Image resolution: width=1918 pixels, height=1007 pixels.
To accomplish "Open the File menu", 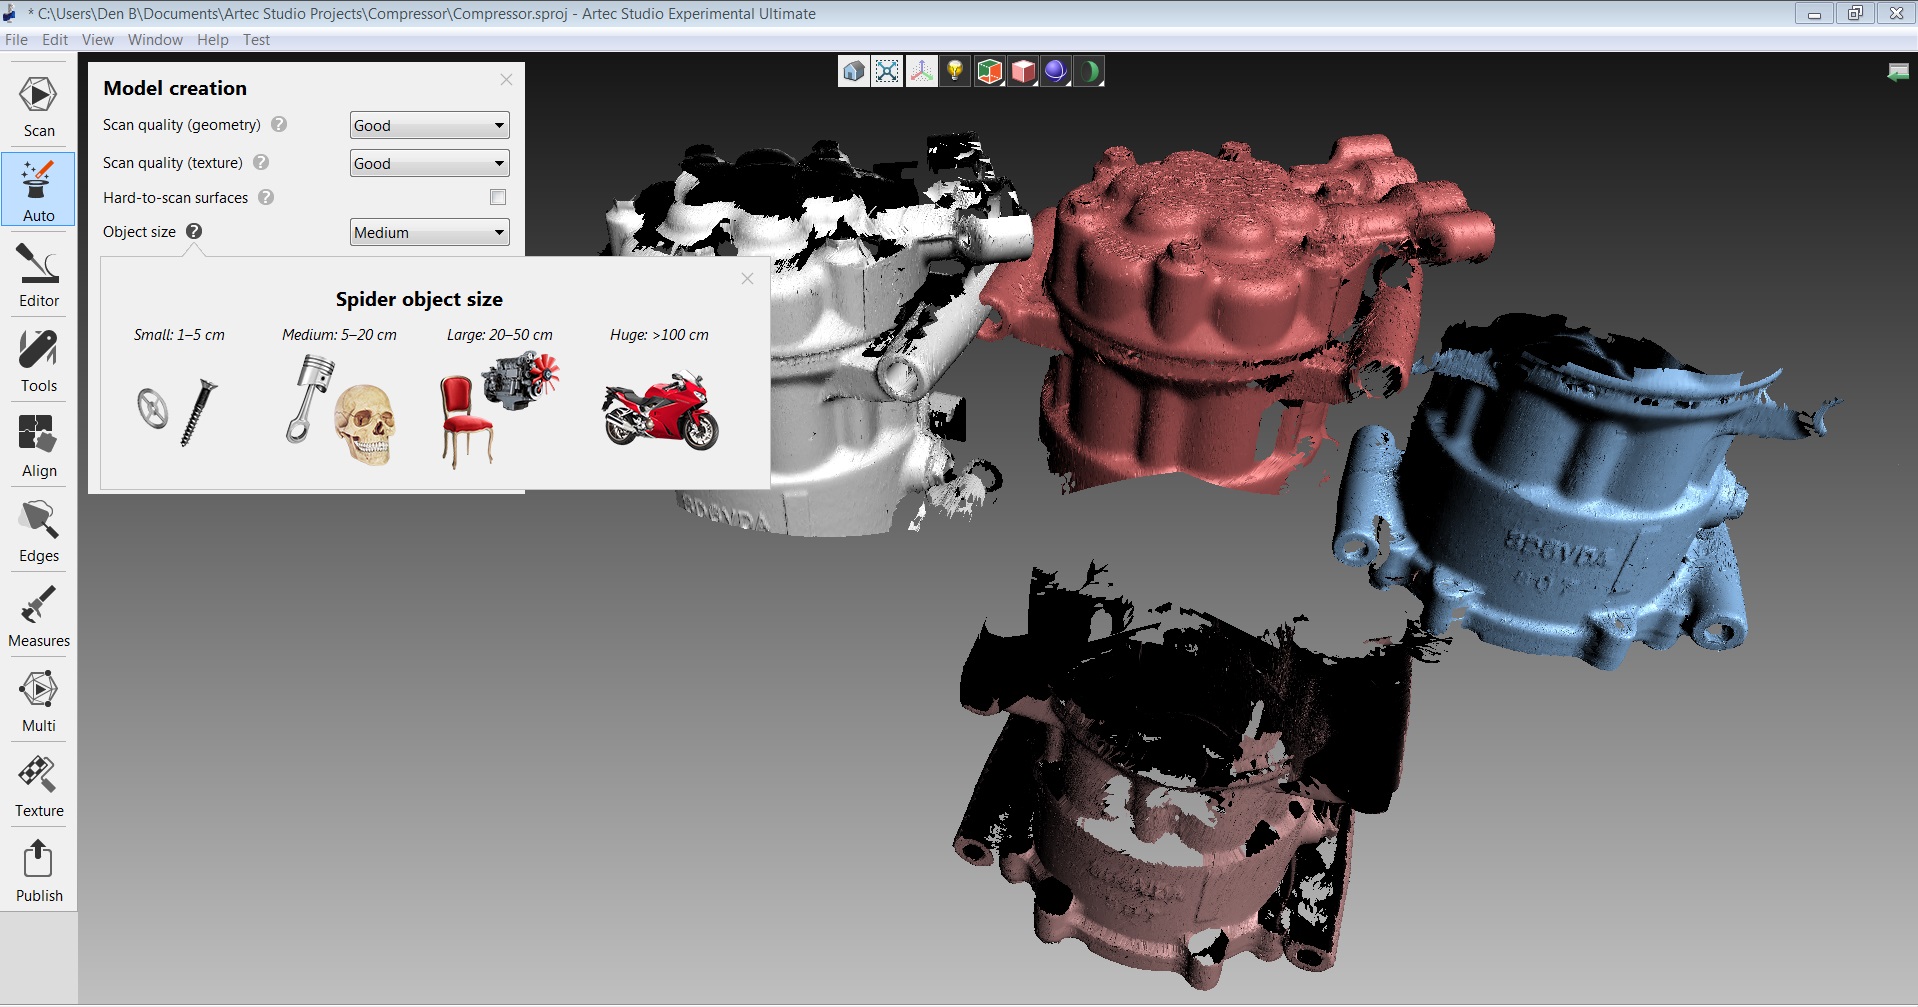I will pyautogui.click(x=17, y=40).
